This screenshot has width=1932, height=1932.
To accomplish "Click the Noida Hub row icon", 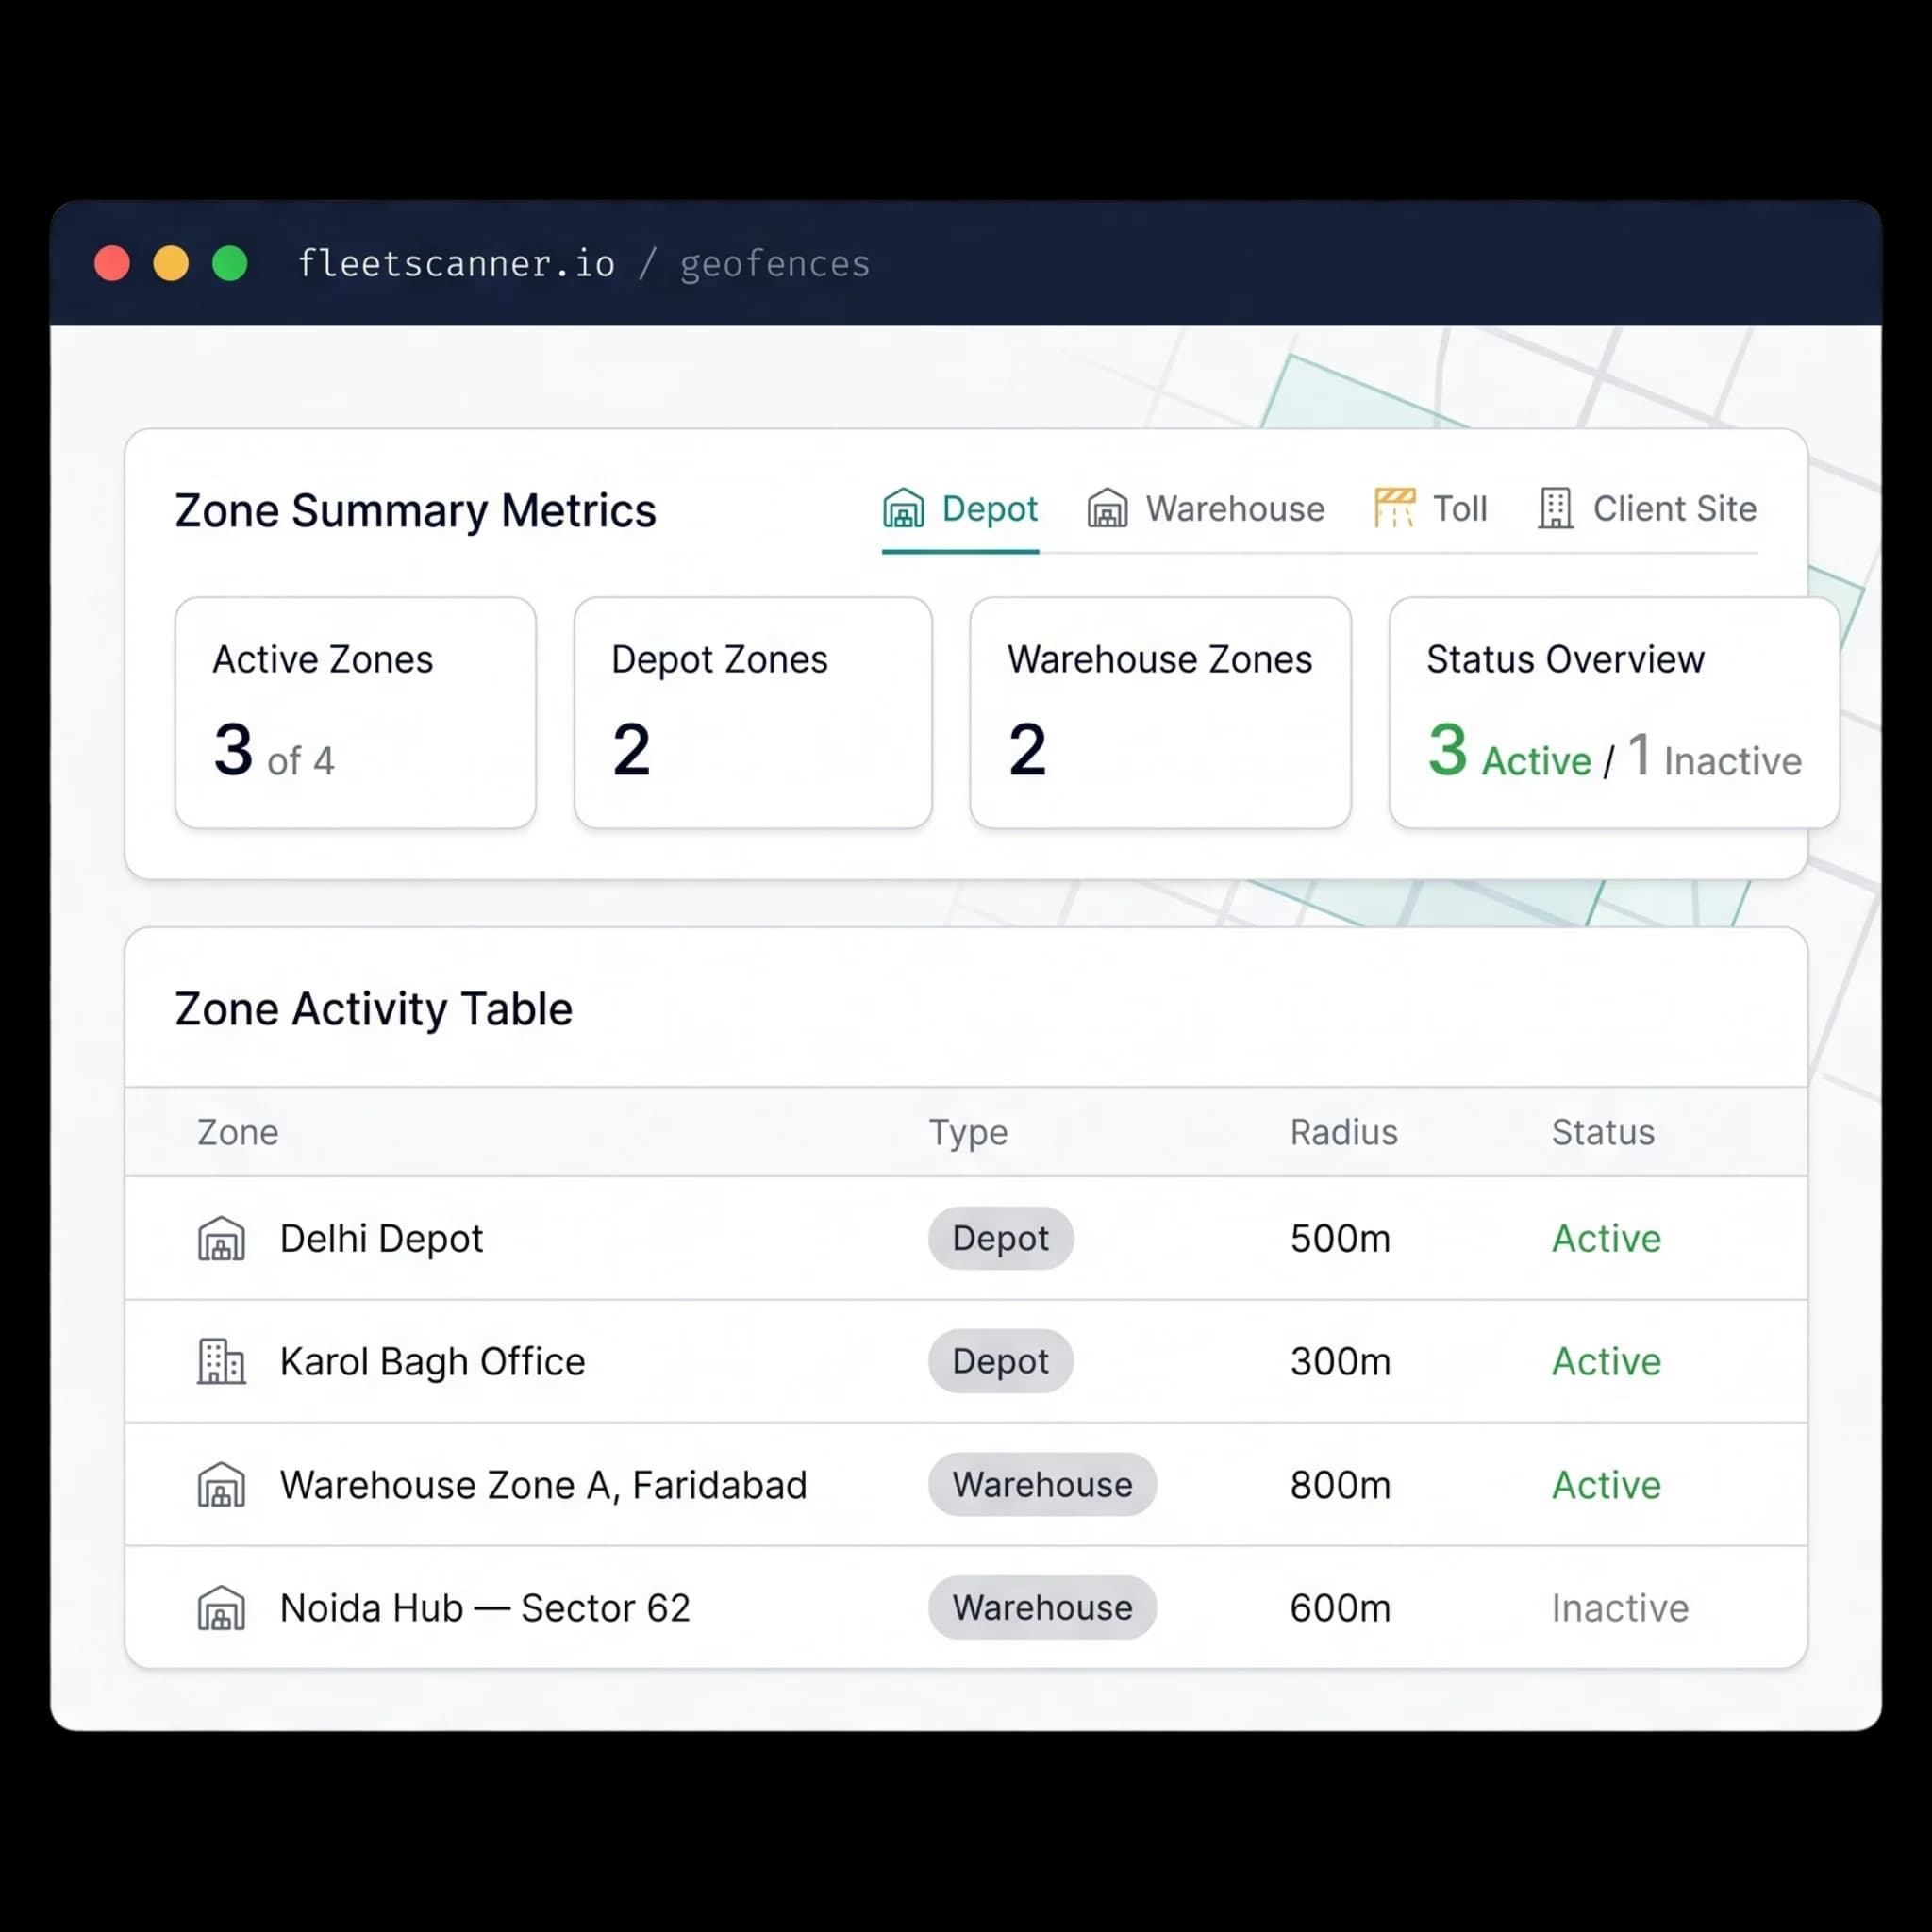I will pos(221,1608).
